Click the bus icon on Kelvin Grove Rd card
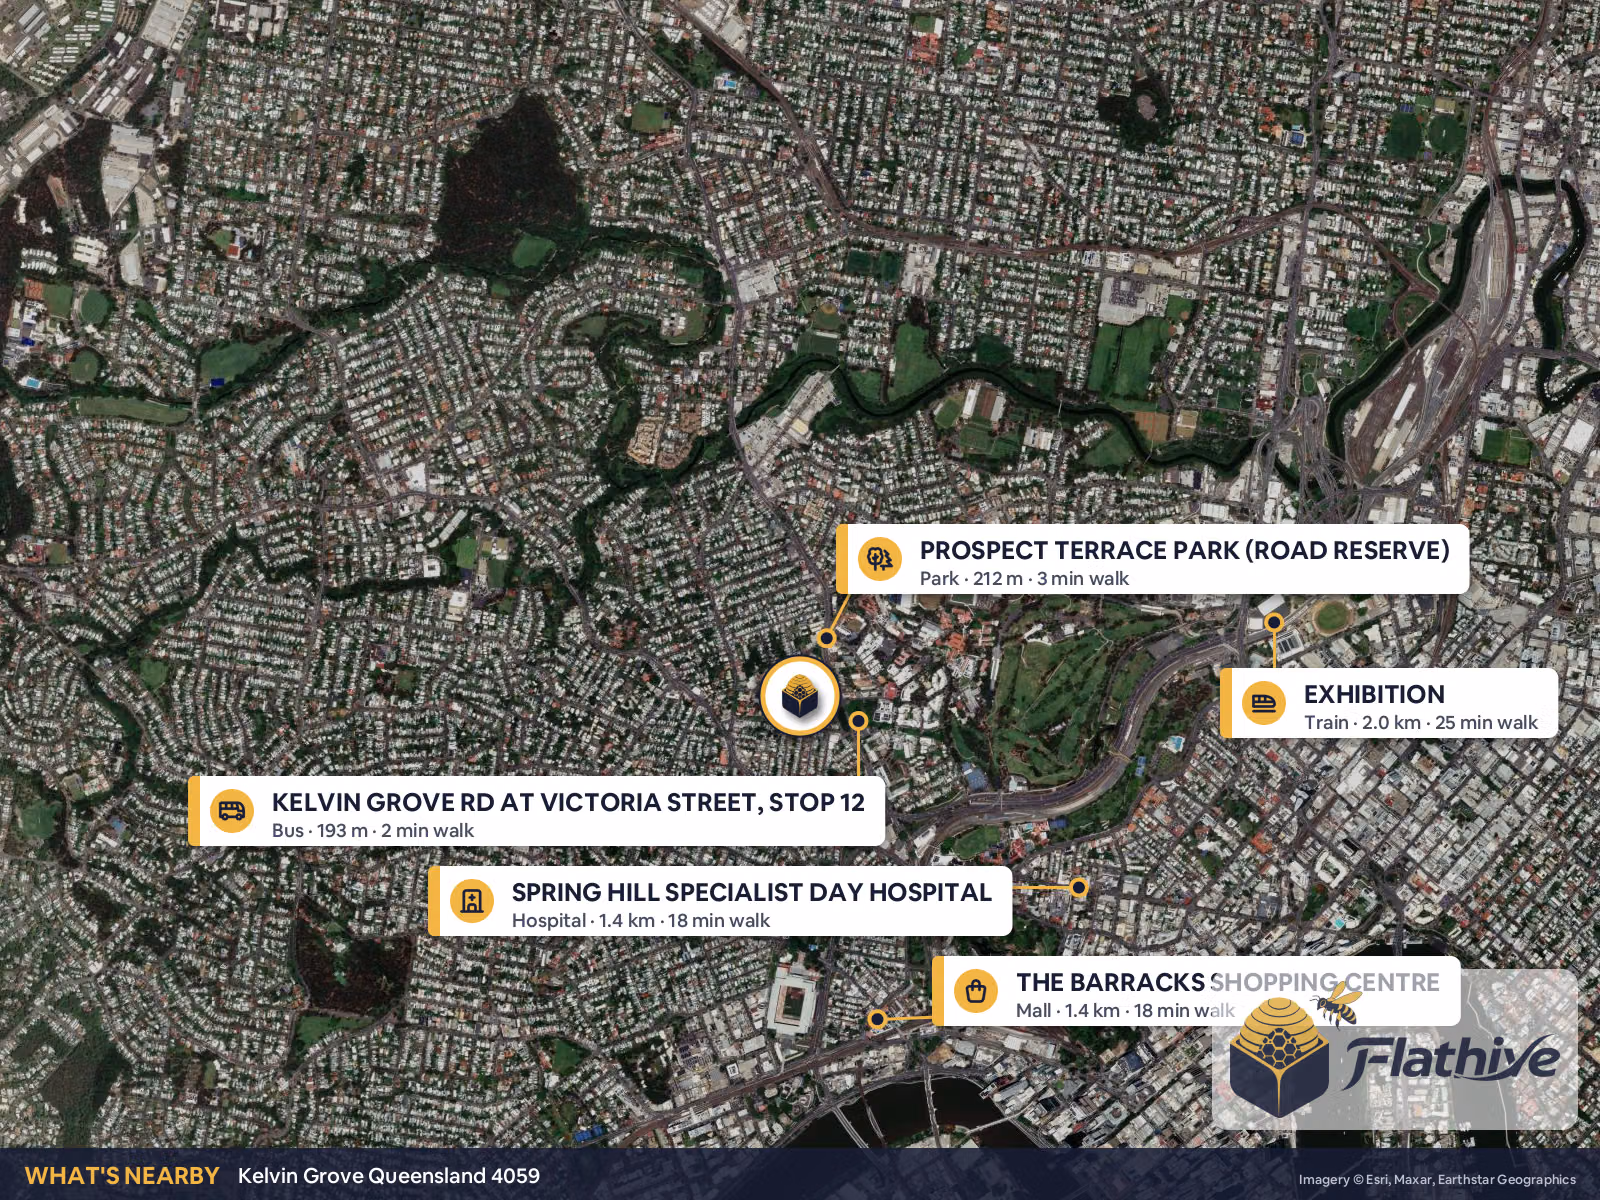This screenshot has height=1200, width=1600. tap(231, 811)
